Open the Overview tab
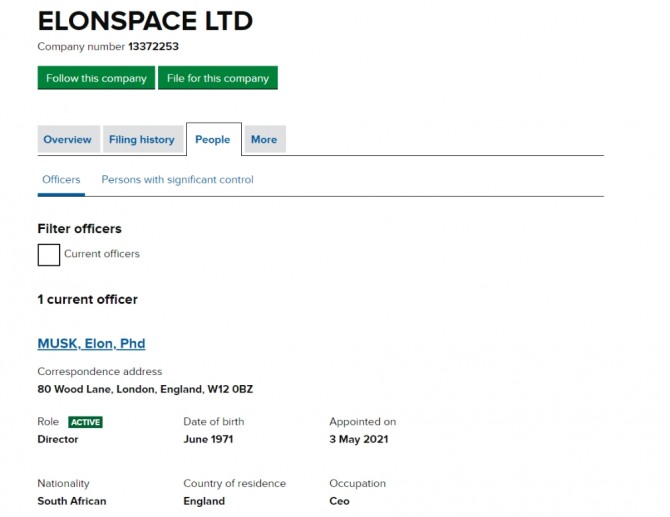The height and width of the screenshot is (517, 670). [67, 140]
